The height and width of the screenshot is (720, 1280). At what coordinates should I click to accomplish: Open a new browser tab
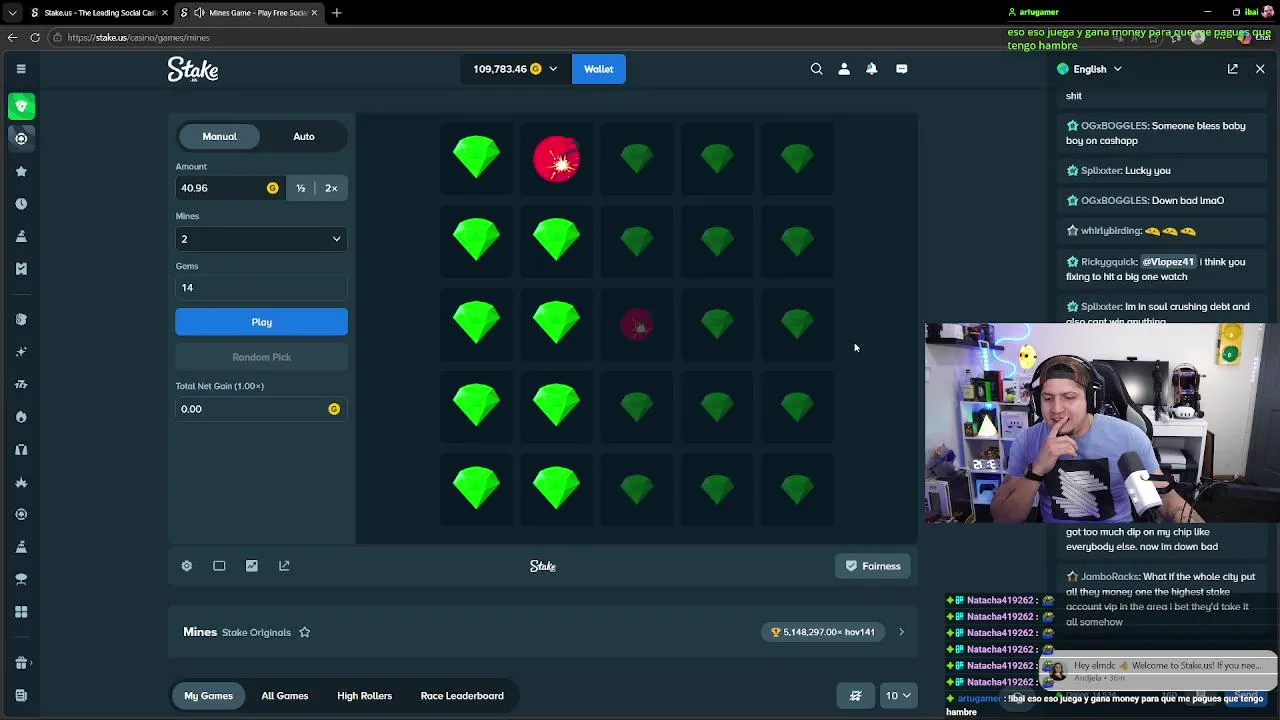[x=337, y=13]
